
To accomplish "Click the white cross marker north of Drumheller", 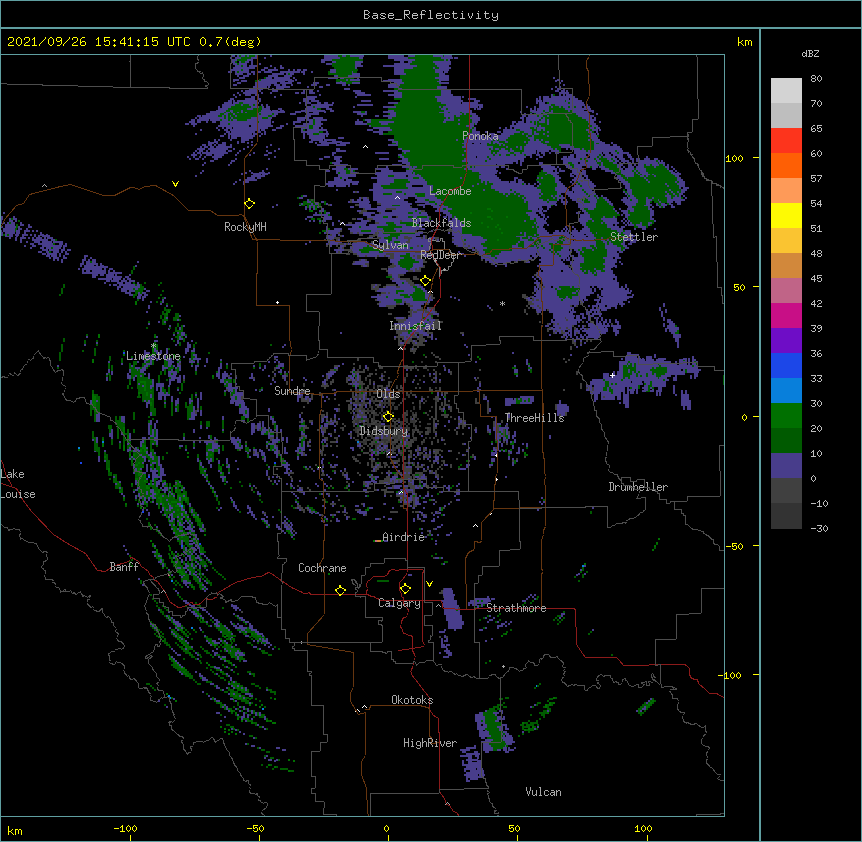I will [612, 375].
